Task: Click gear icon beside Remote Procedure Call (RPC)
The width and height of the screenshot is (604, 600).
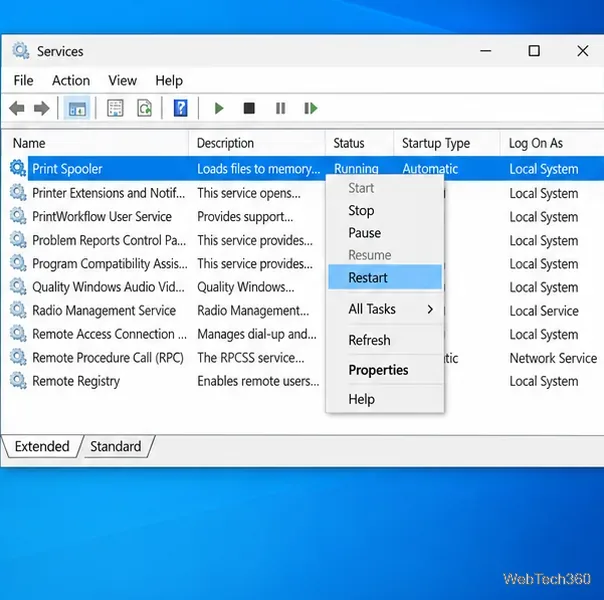Action: tap(18, 357)
